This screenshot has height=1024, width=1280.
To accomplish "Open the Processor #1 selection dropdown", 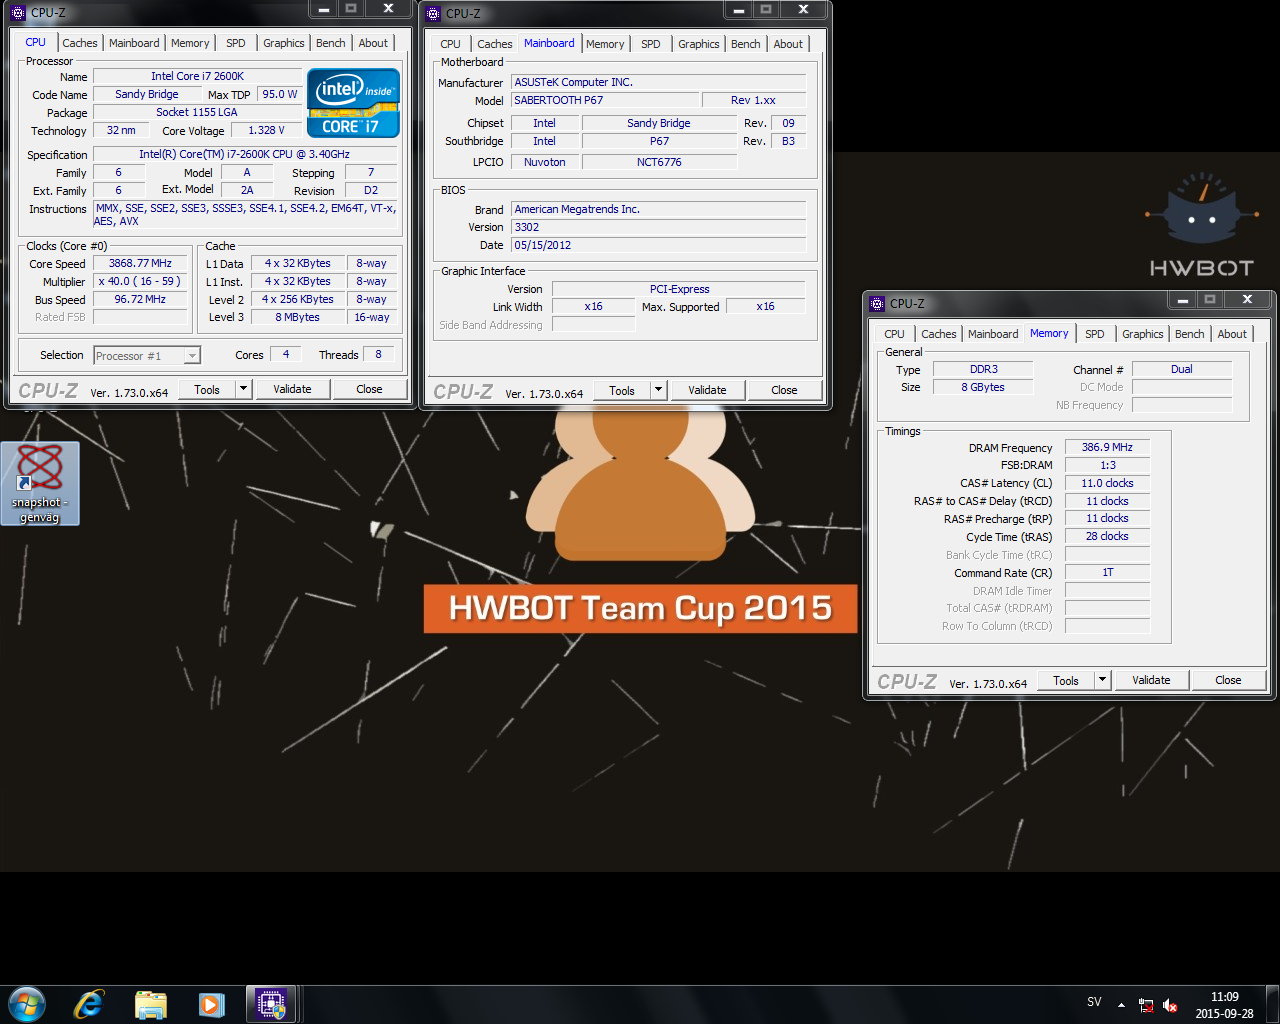I will coord(147,356).
